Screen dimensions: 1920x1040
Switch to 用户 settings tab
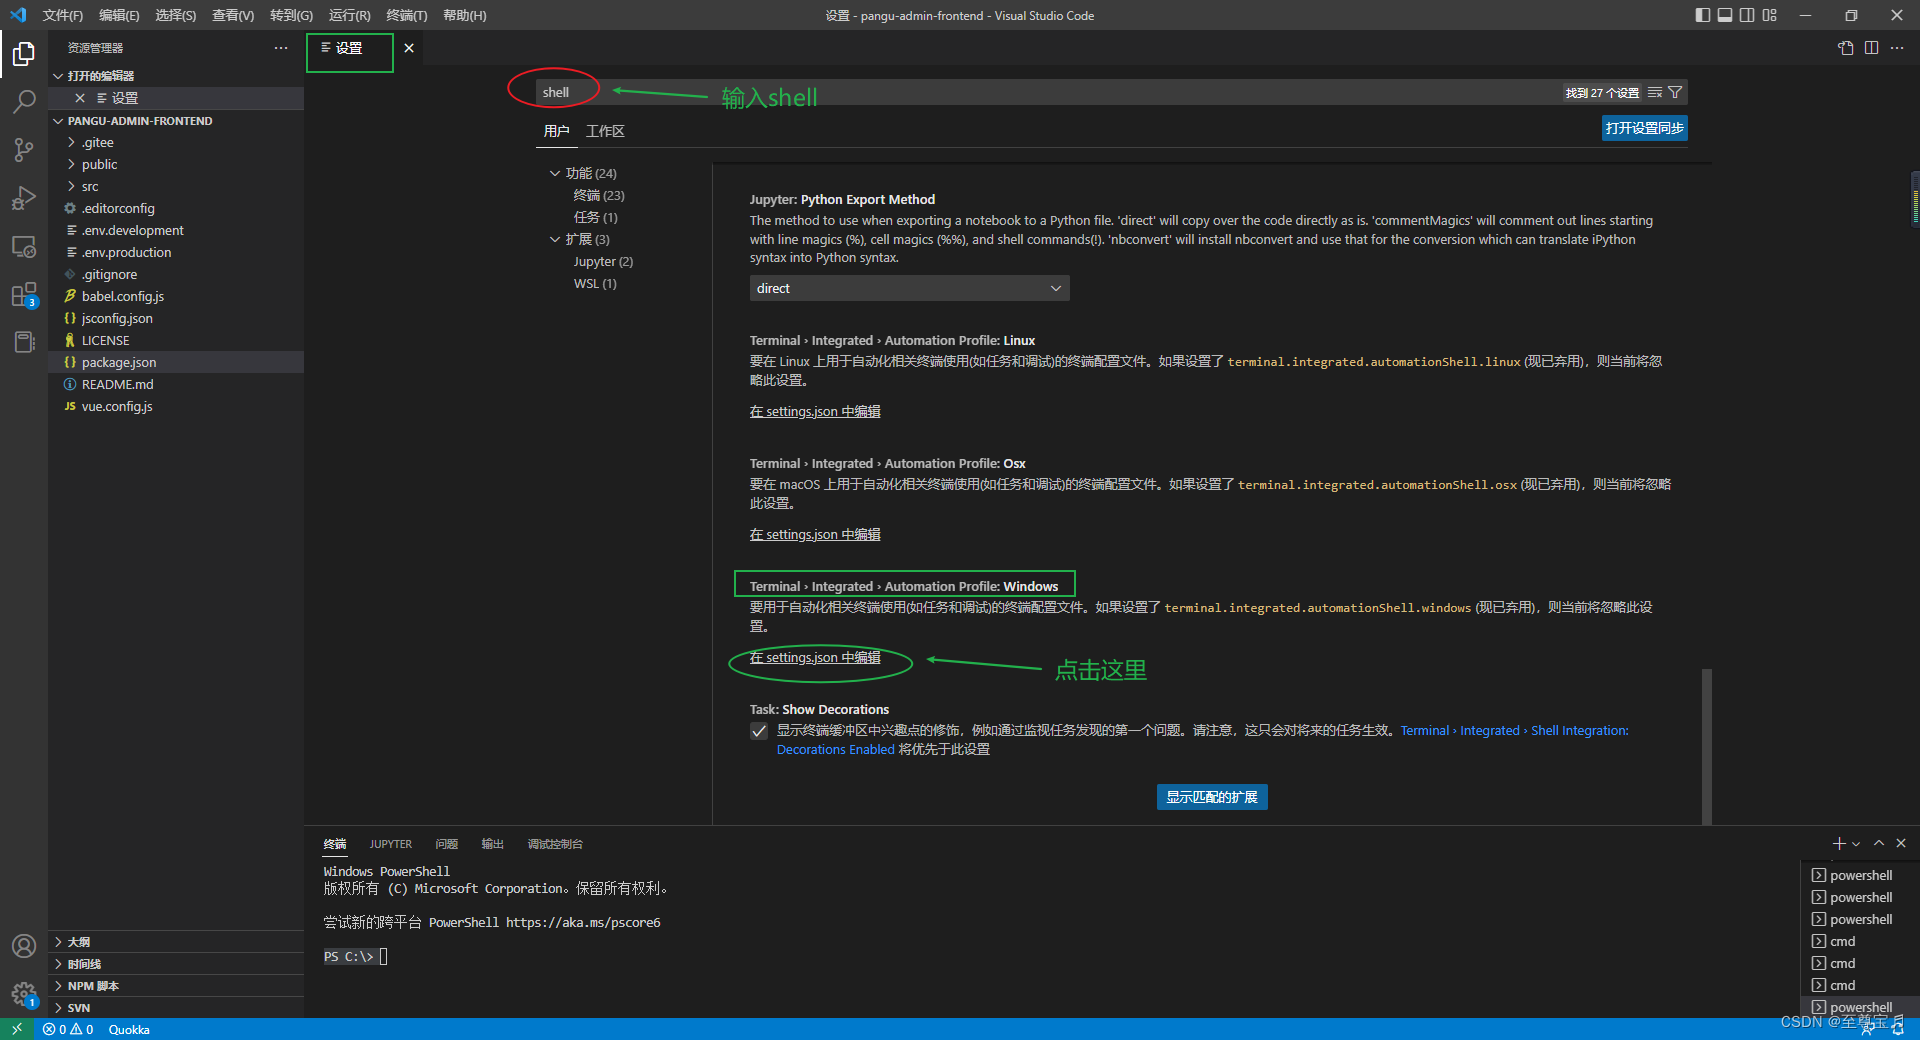pos(556,131)
